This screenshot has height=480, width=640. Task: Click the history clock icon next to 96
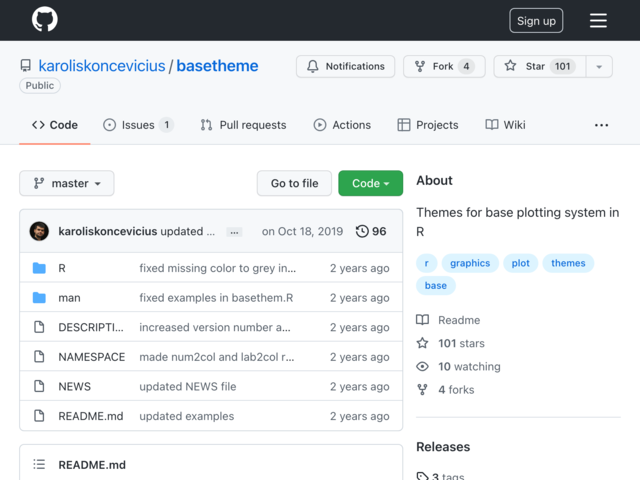tap(362, 231)
